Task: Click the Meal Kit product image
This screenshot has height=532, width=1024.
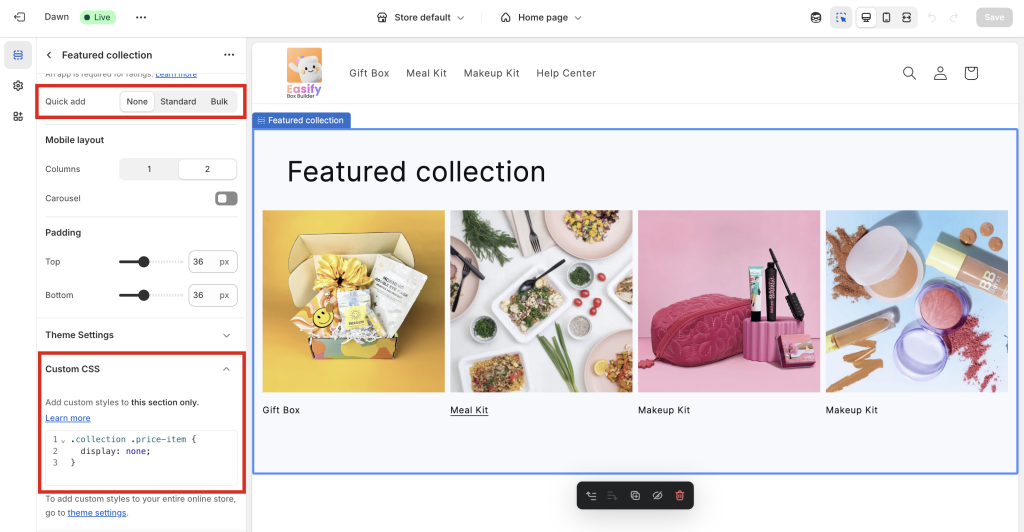Action: (541, 301)
